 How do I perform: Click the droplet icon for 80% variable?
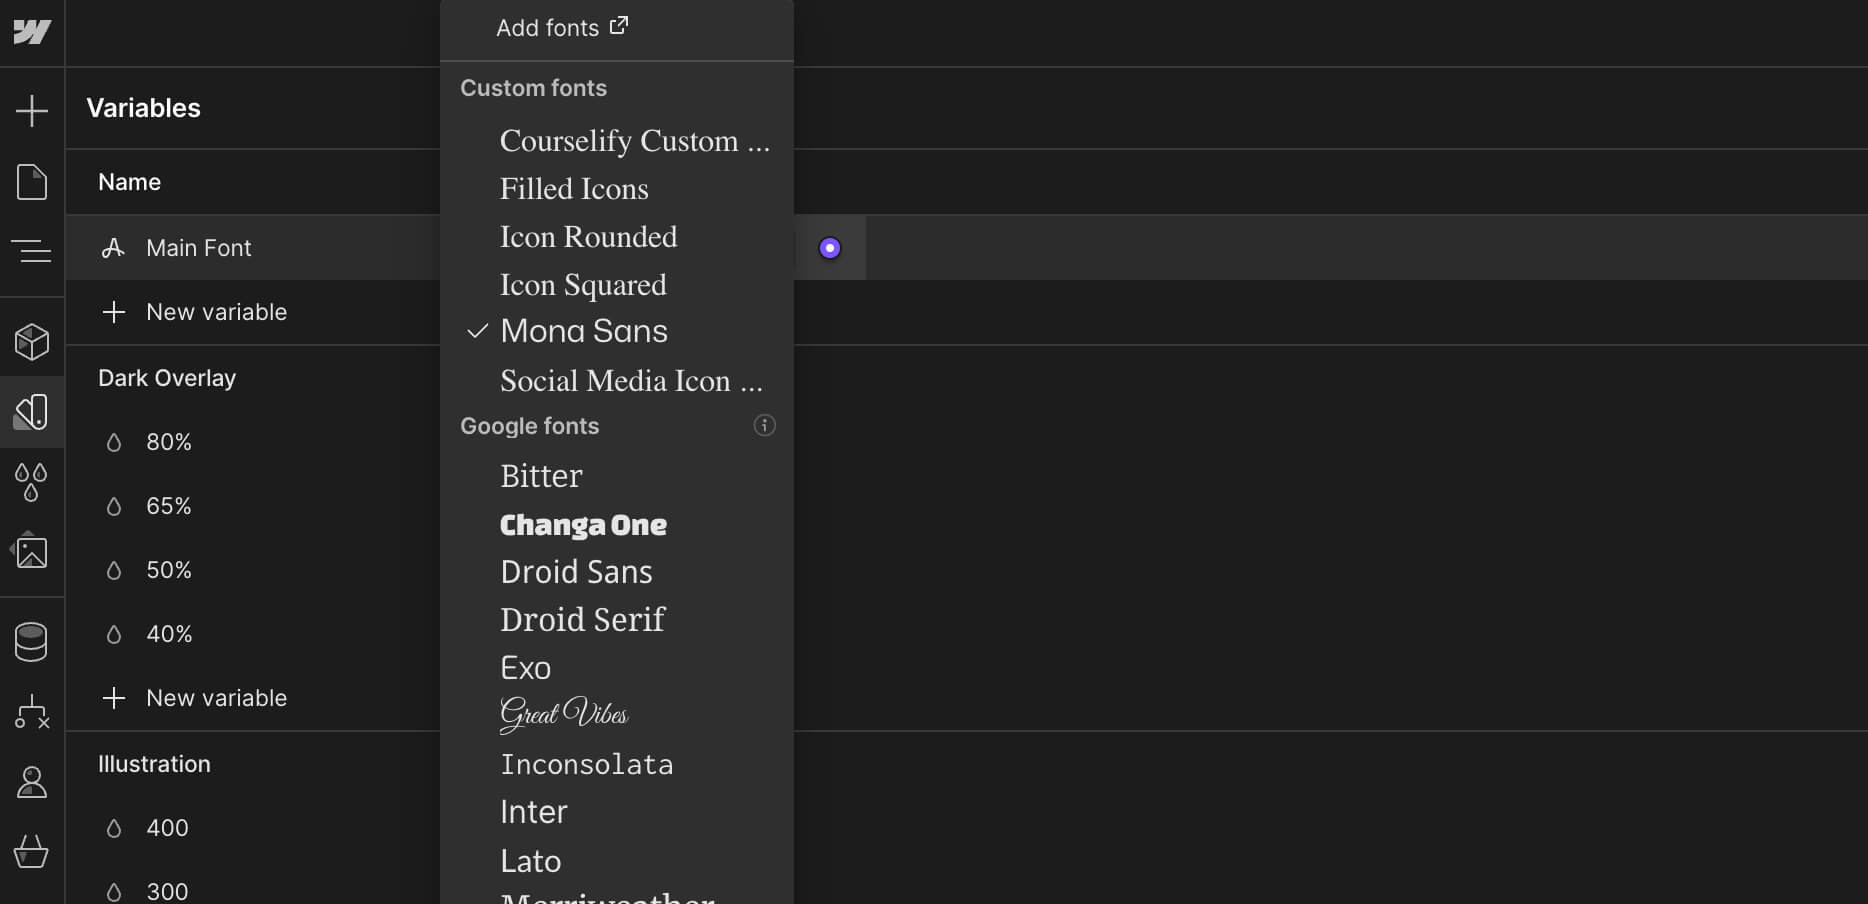pos(114,442)
